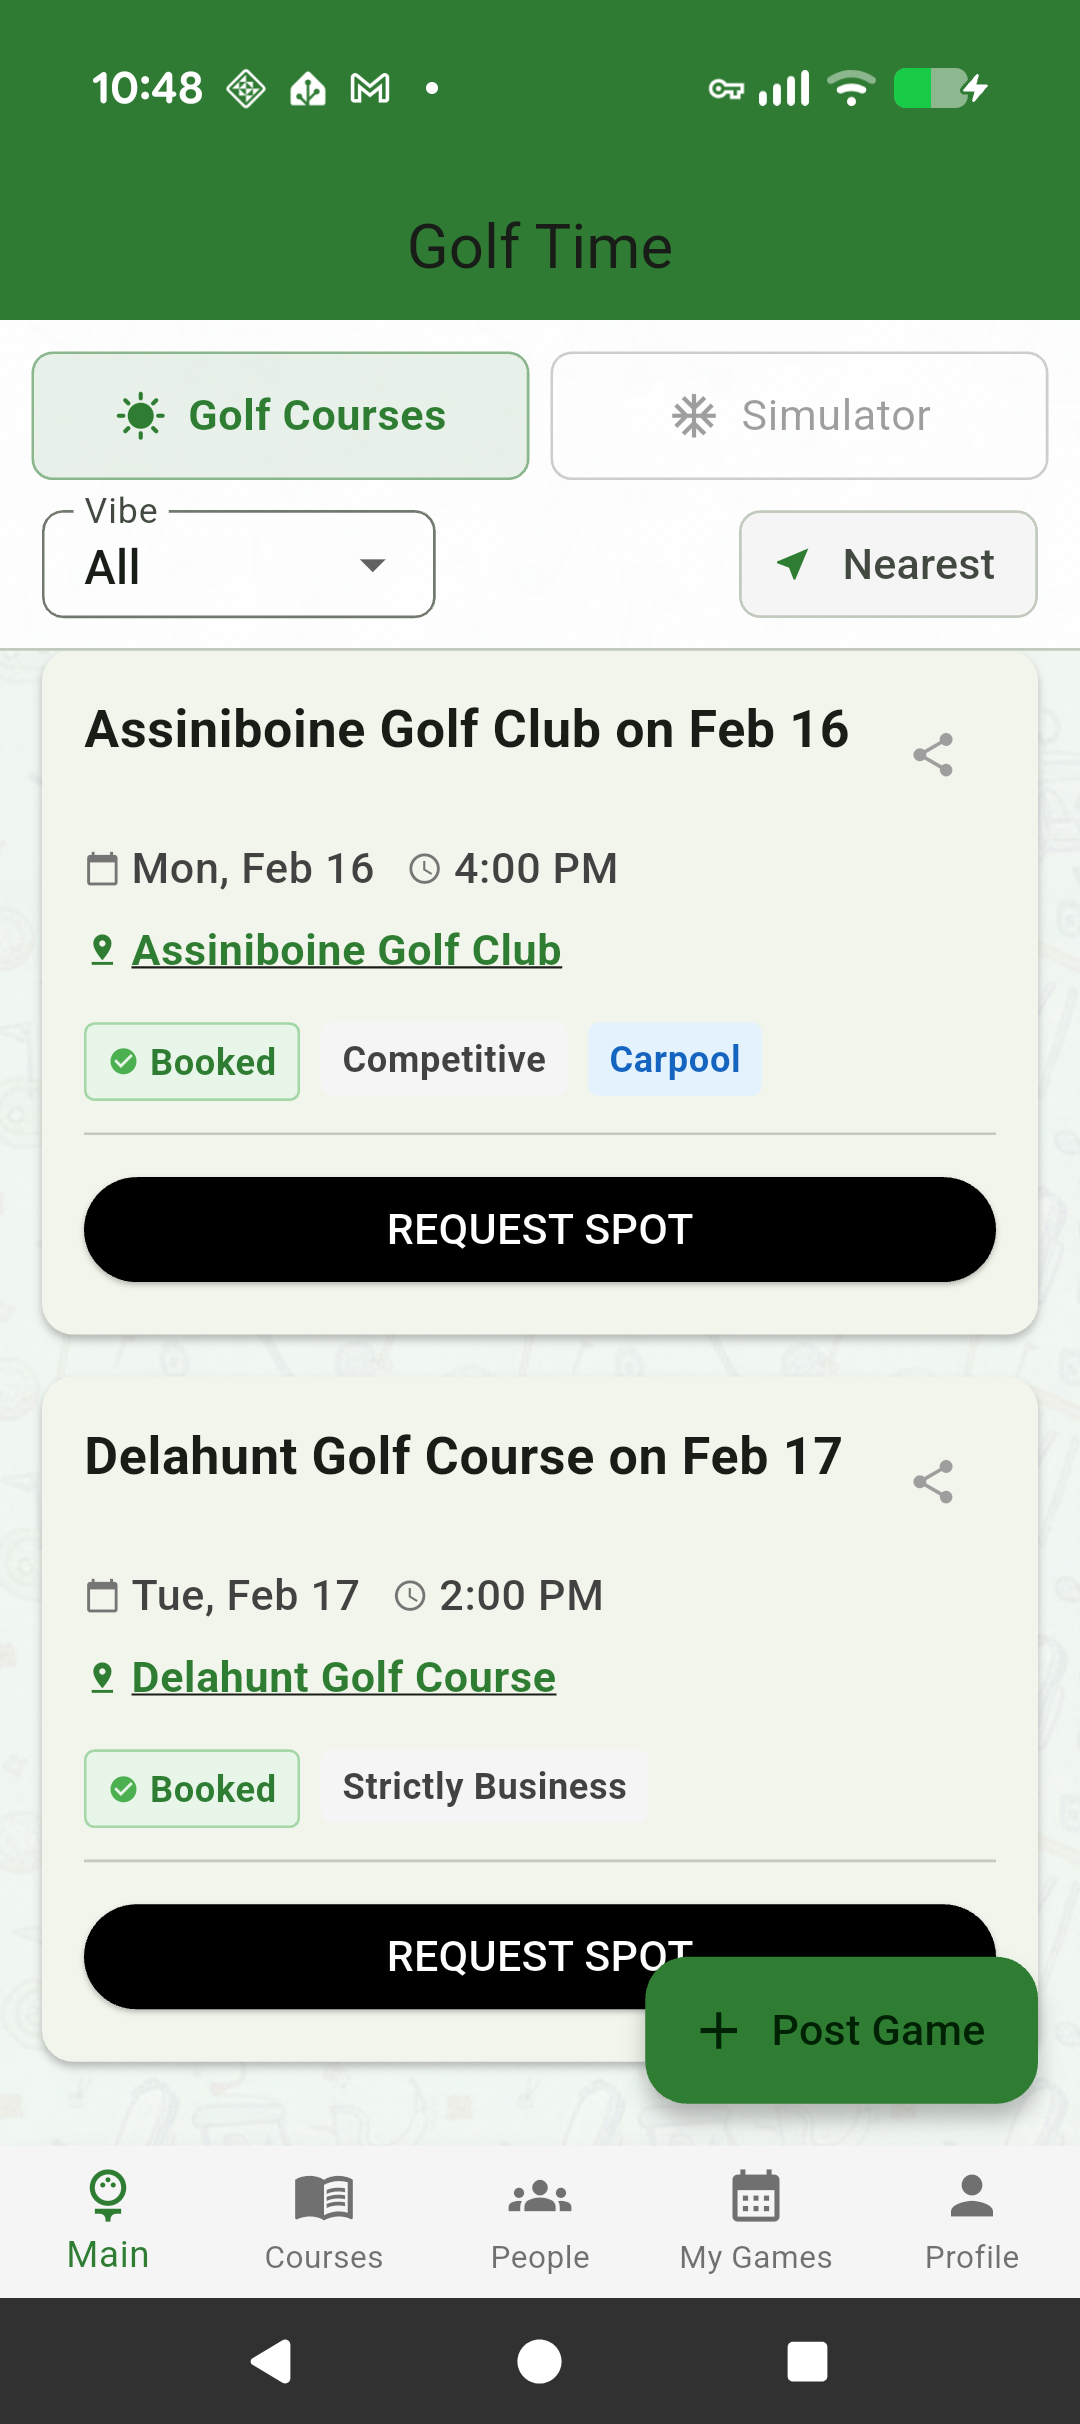Open the Vibe dropdown
The width and height of the screenshot is (1080, 2424).
click(x=238, y=566)
